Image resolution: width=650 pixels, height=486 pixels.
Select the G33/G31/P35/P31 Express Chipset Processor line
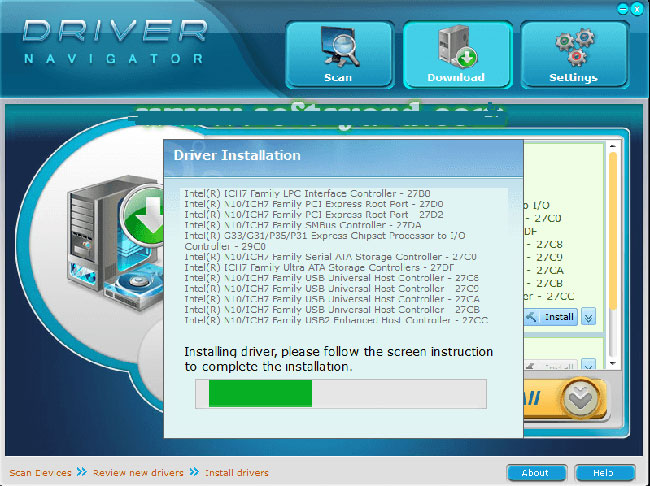pos(325,241)
